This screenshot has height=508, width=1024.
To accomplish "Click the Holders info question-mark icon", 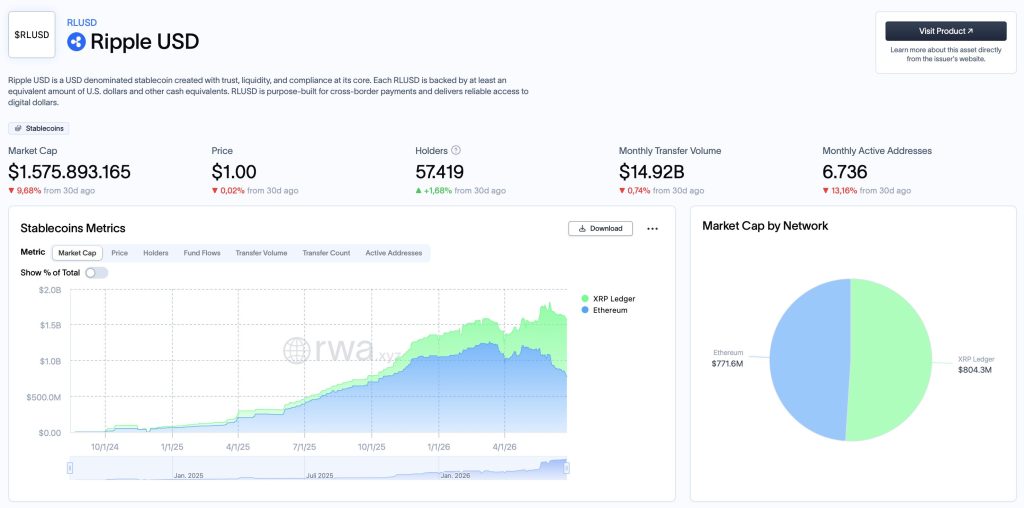I will click(456, 150).
